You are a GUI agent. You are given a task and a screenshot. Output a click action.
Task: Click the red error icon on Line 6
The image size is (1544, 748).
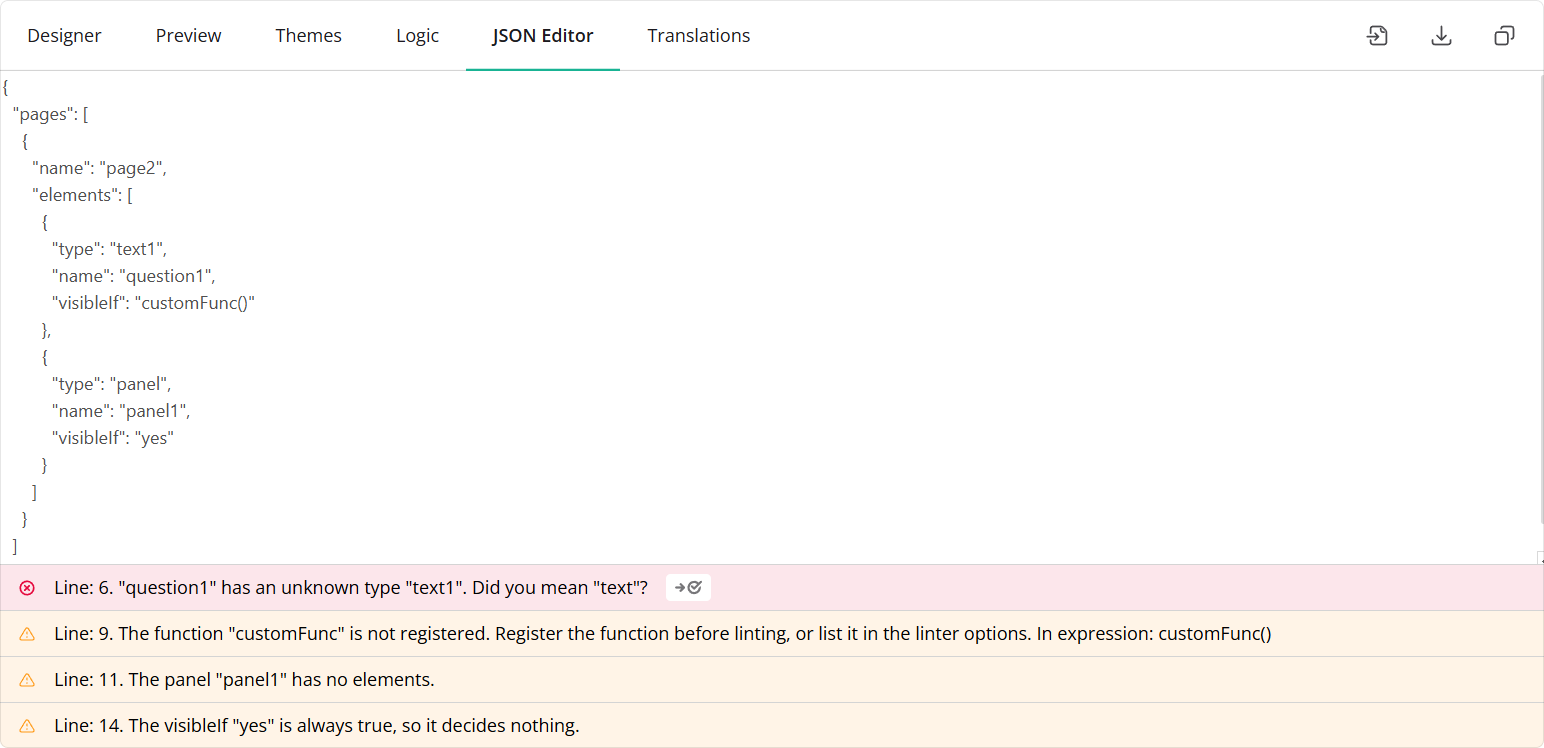coord(27,588)
